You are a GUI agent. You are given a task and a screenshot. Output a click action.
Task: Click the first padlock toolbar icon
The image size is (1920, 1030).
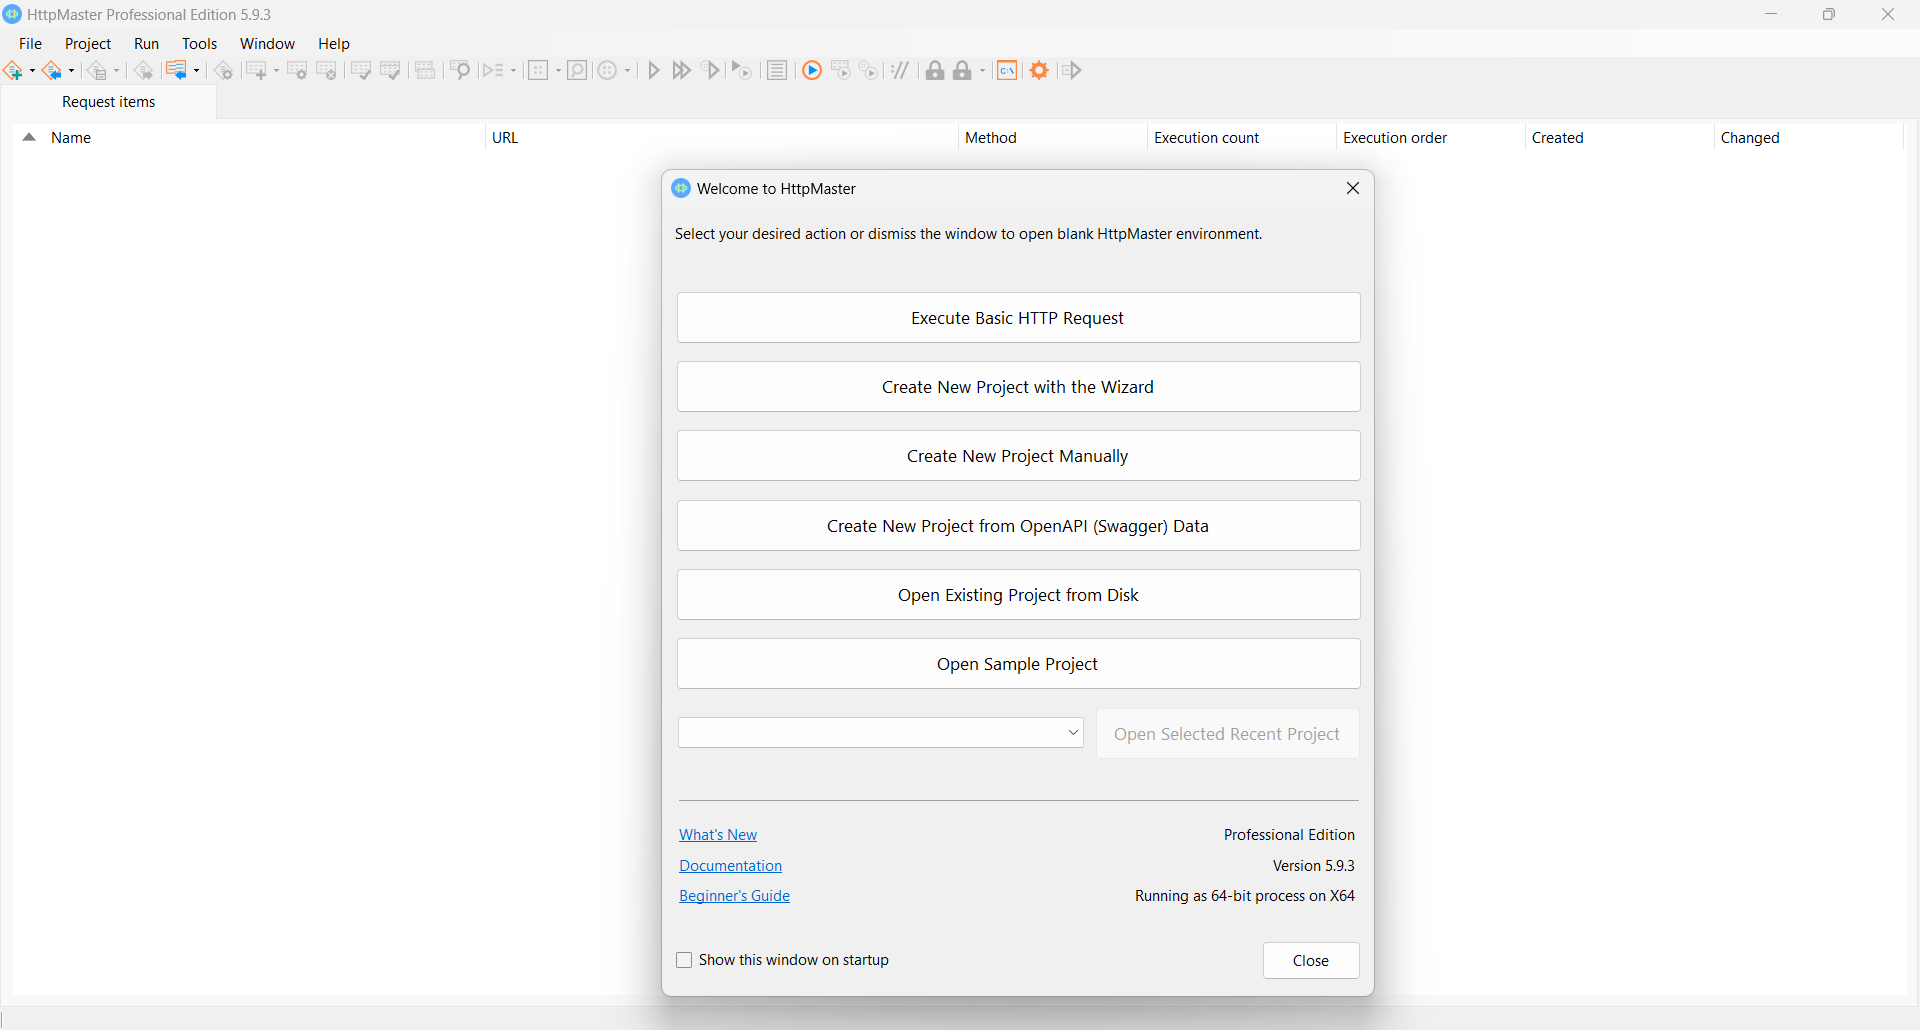pos(934,70)
